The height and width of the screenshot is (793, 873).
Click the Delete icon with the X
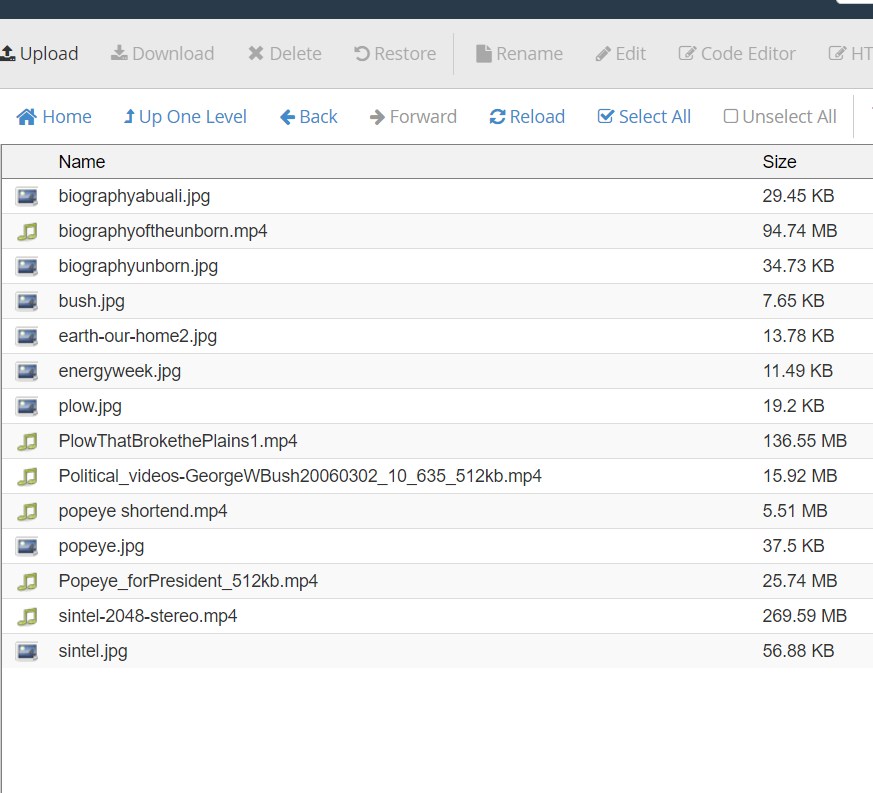[x=254, y=53]
